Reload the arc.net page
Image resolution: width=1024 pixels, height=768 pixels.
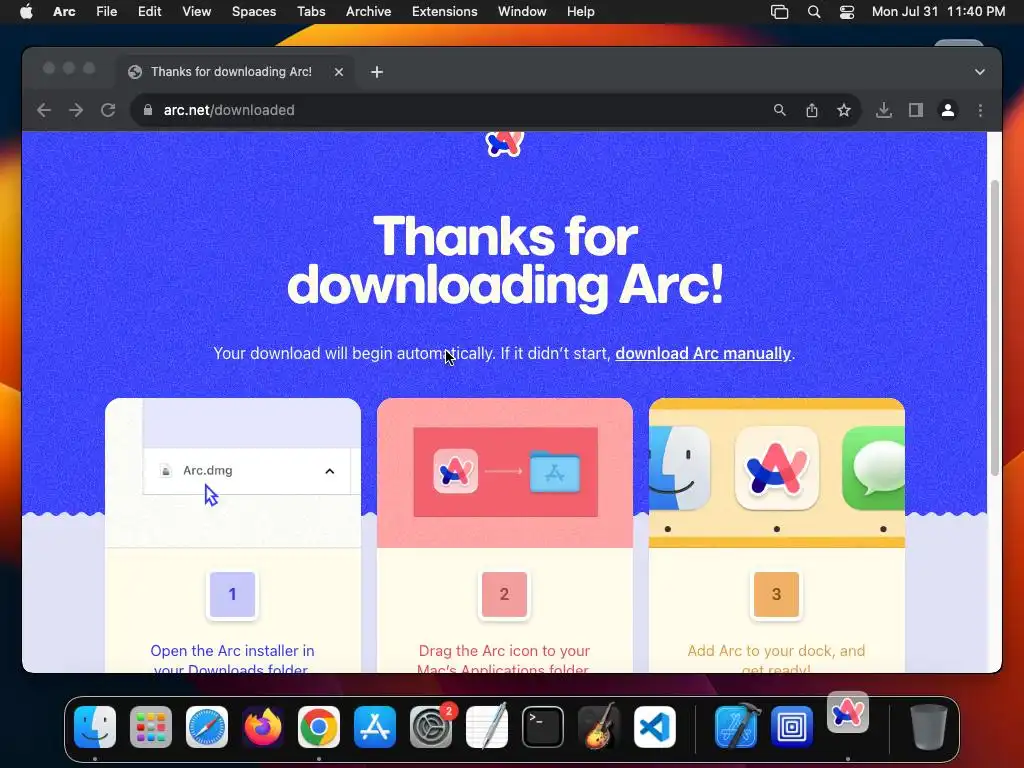point(108,110)
